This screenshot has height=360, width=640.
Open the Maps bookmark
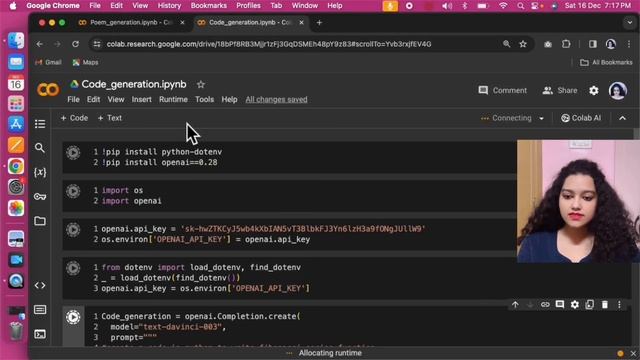click(x=85, y=62)
